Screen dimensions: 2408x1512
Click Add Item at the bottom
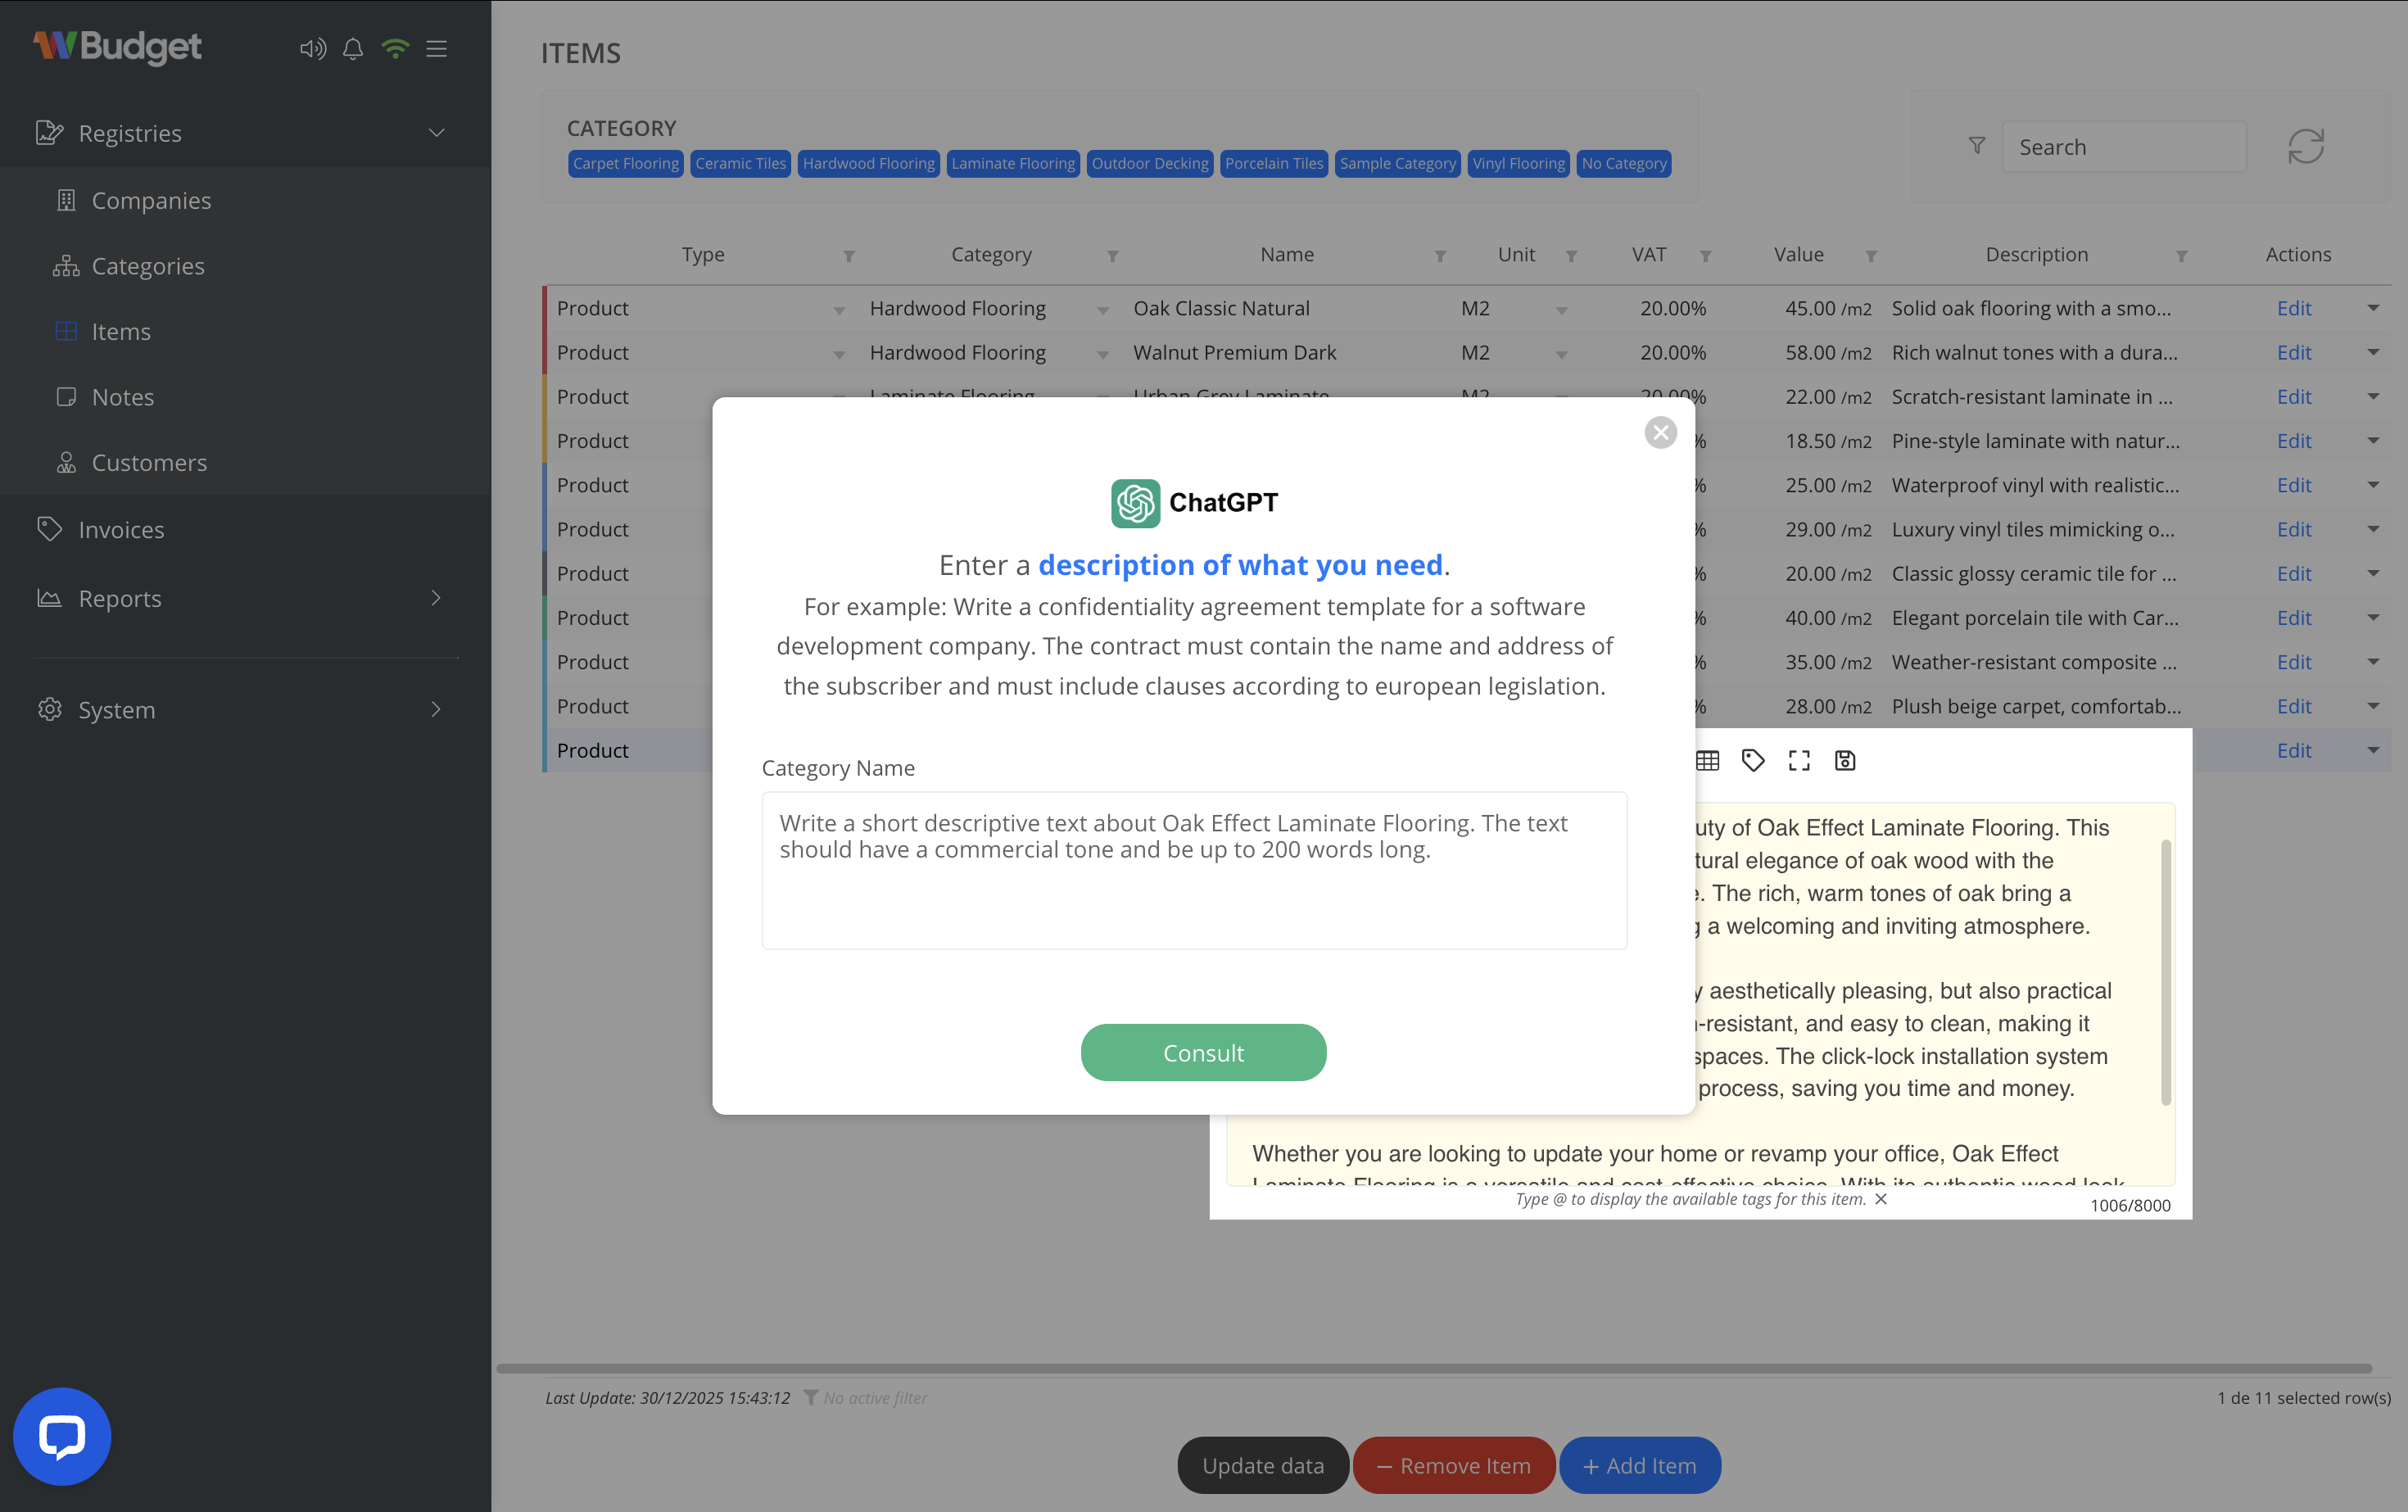pyautogui.click(x=1639, y=1465)
